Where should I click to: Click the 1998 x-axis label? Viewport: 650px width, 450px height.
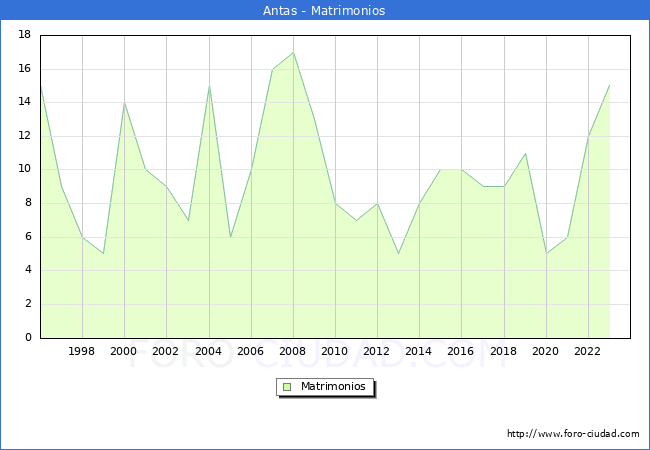tap(82, 351)
